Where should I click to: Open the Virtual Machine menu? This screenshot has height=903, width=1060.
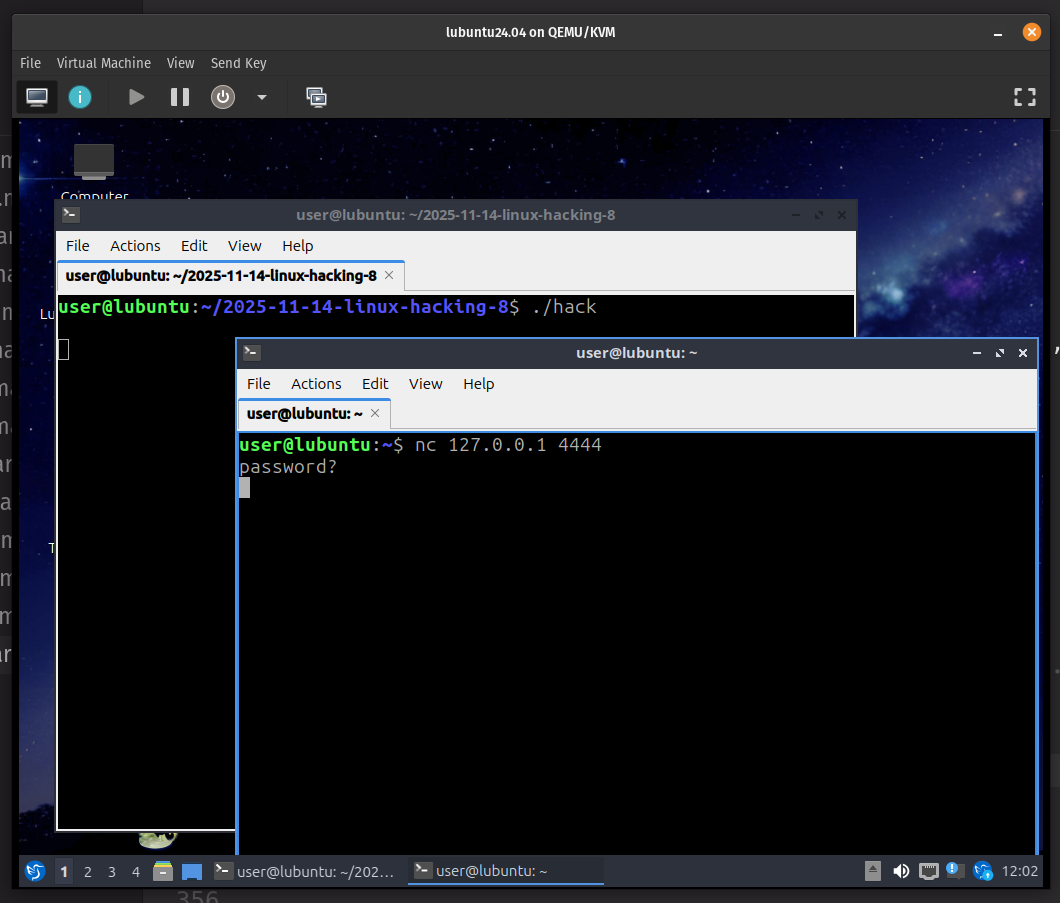point(103,63)
